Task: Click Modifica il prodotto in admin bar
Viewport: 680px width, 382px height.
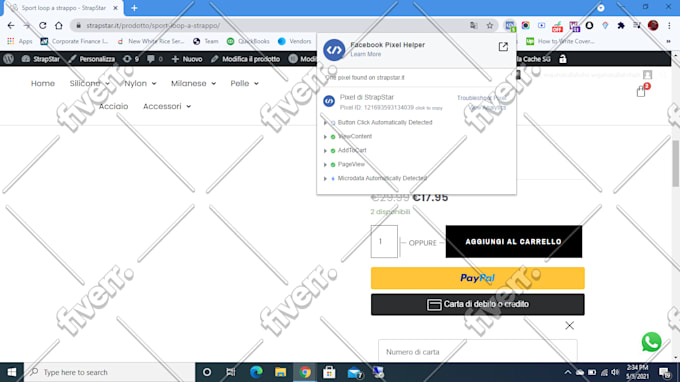Action: (245, 59)
